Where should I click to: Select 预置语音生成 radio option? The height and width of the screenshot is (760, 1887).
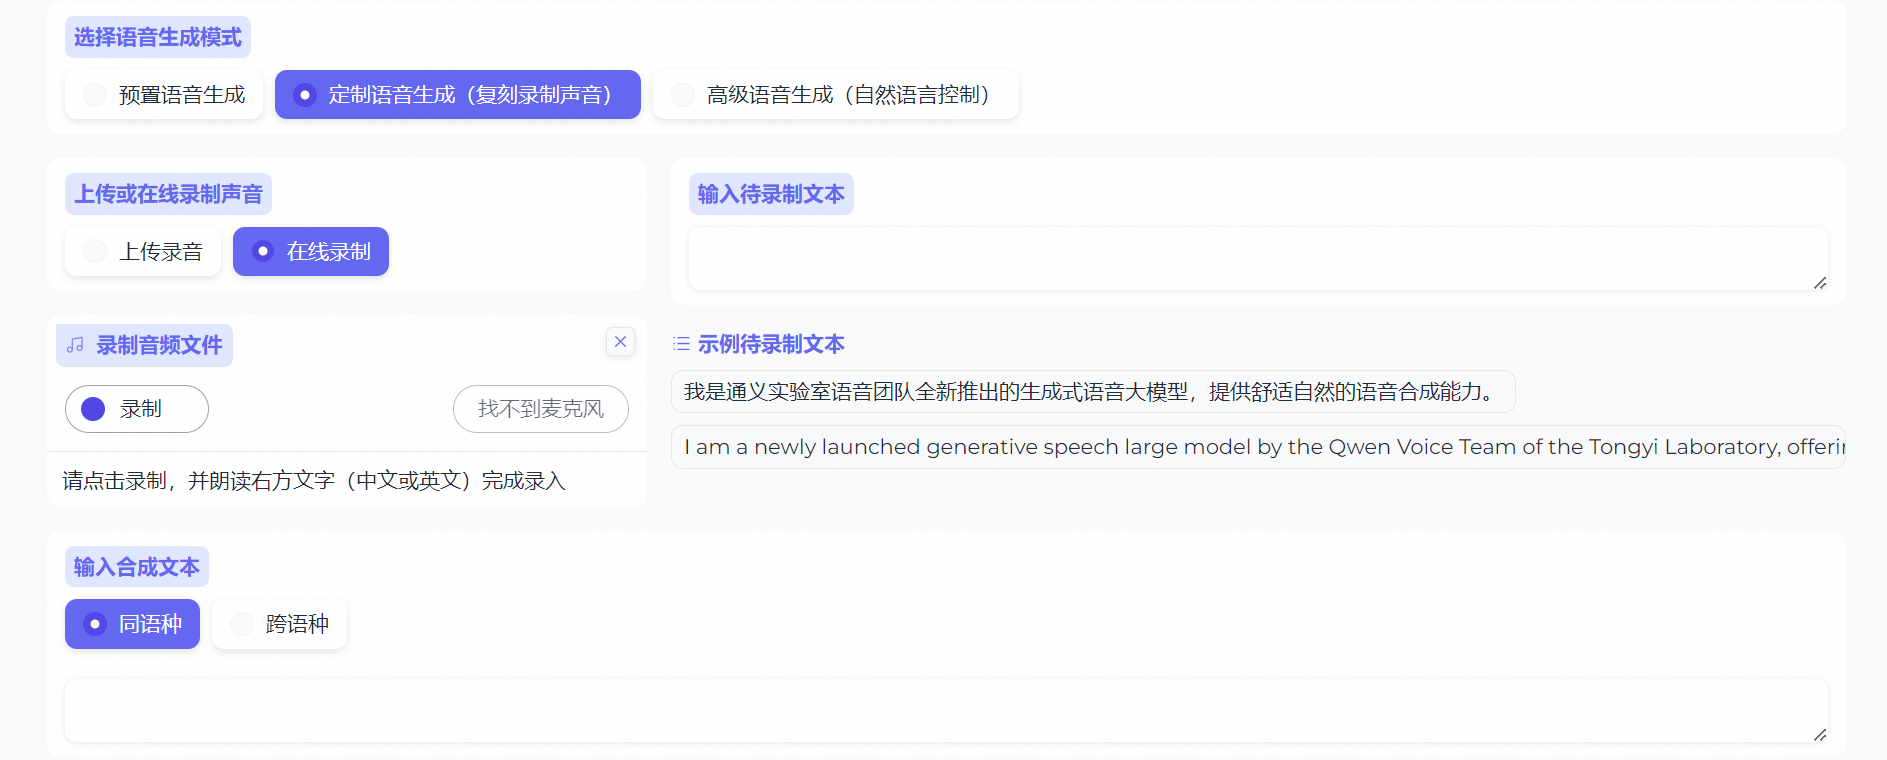164,95
